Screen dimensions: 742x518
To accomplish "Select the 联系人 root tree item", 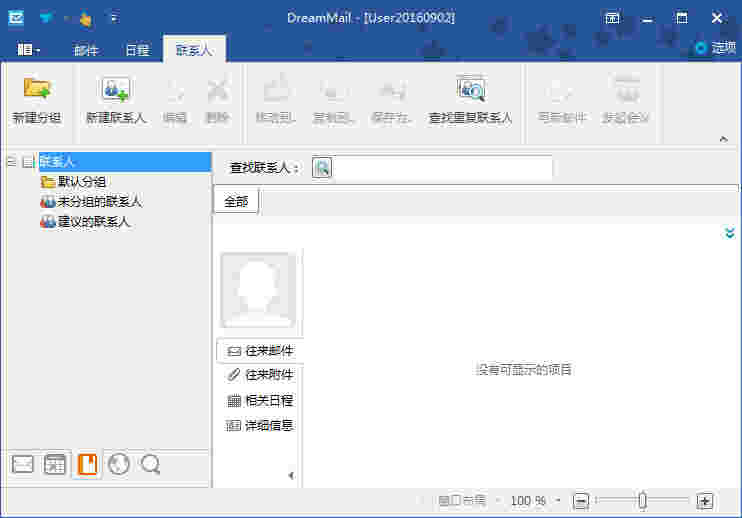I will [x=125, y=162].
